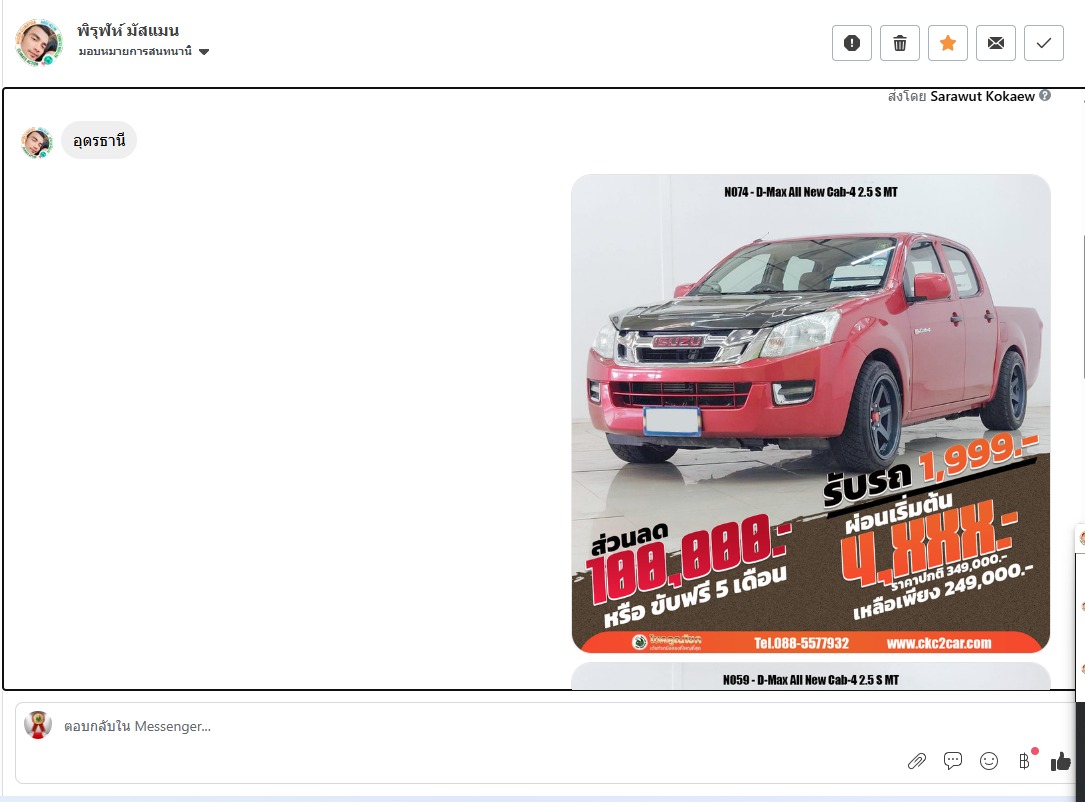Click the conversation scrollbar on right edge

coord(1083,307)
